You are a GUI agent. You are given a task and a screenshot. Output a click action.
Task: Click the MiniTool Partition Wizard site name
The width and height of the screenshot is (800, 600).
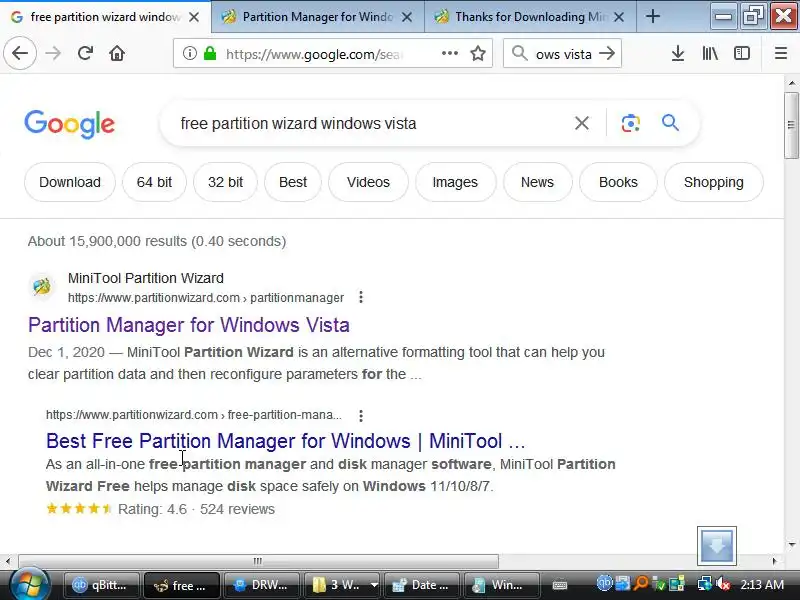(x=146, y=278)
